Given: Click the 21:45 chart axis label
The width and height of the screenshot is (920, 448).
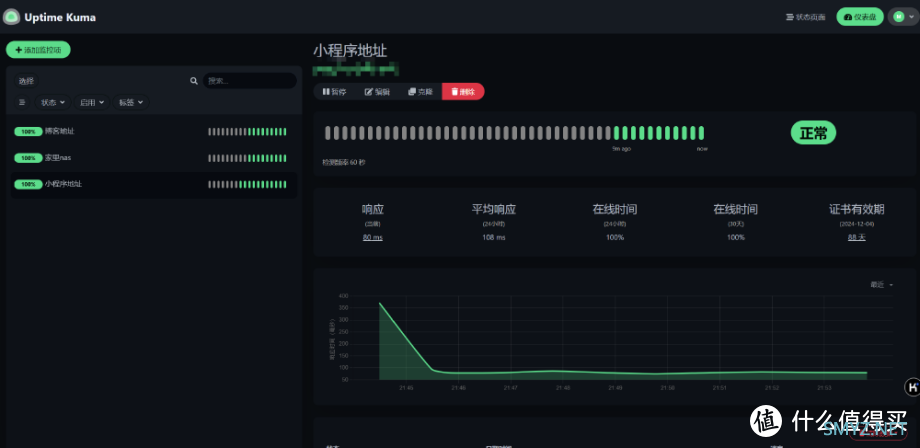Looking at the screenshot, I should tap(406, 388).
